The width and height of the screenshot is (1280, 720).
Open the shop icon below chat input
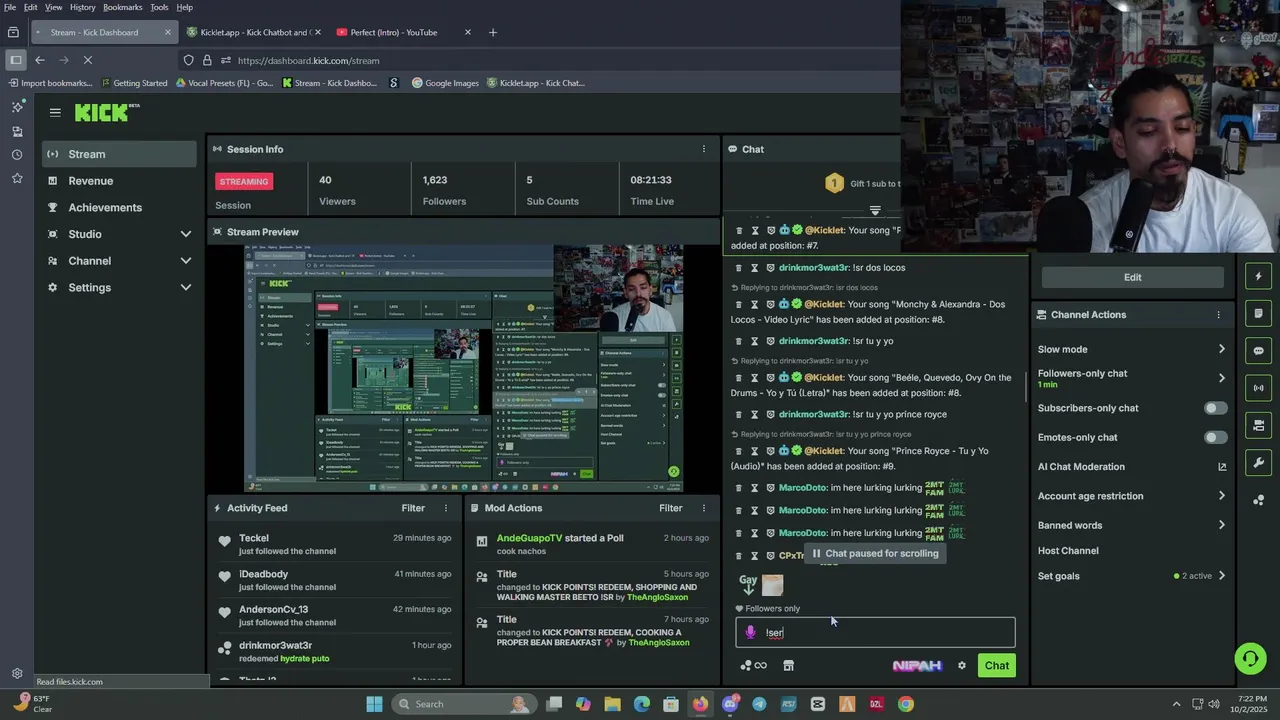pos(788,666)
